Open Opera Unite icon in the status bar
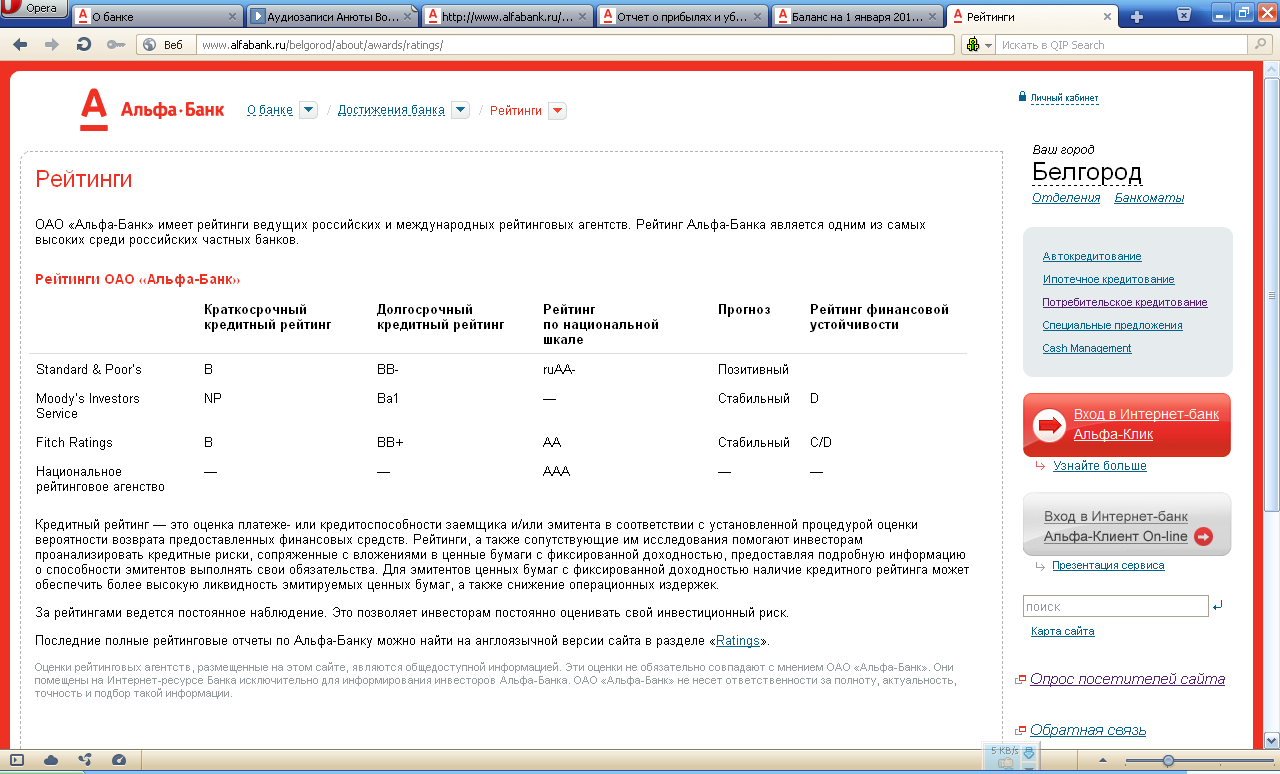The height and width of the screenshot is (774, 1280). [x=85, y=760]
